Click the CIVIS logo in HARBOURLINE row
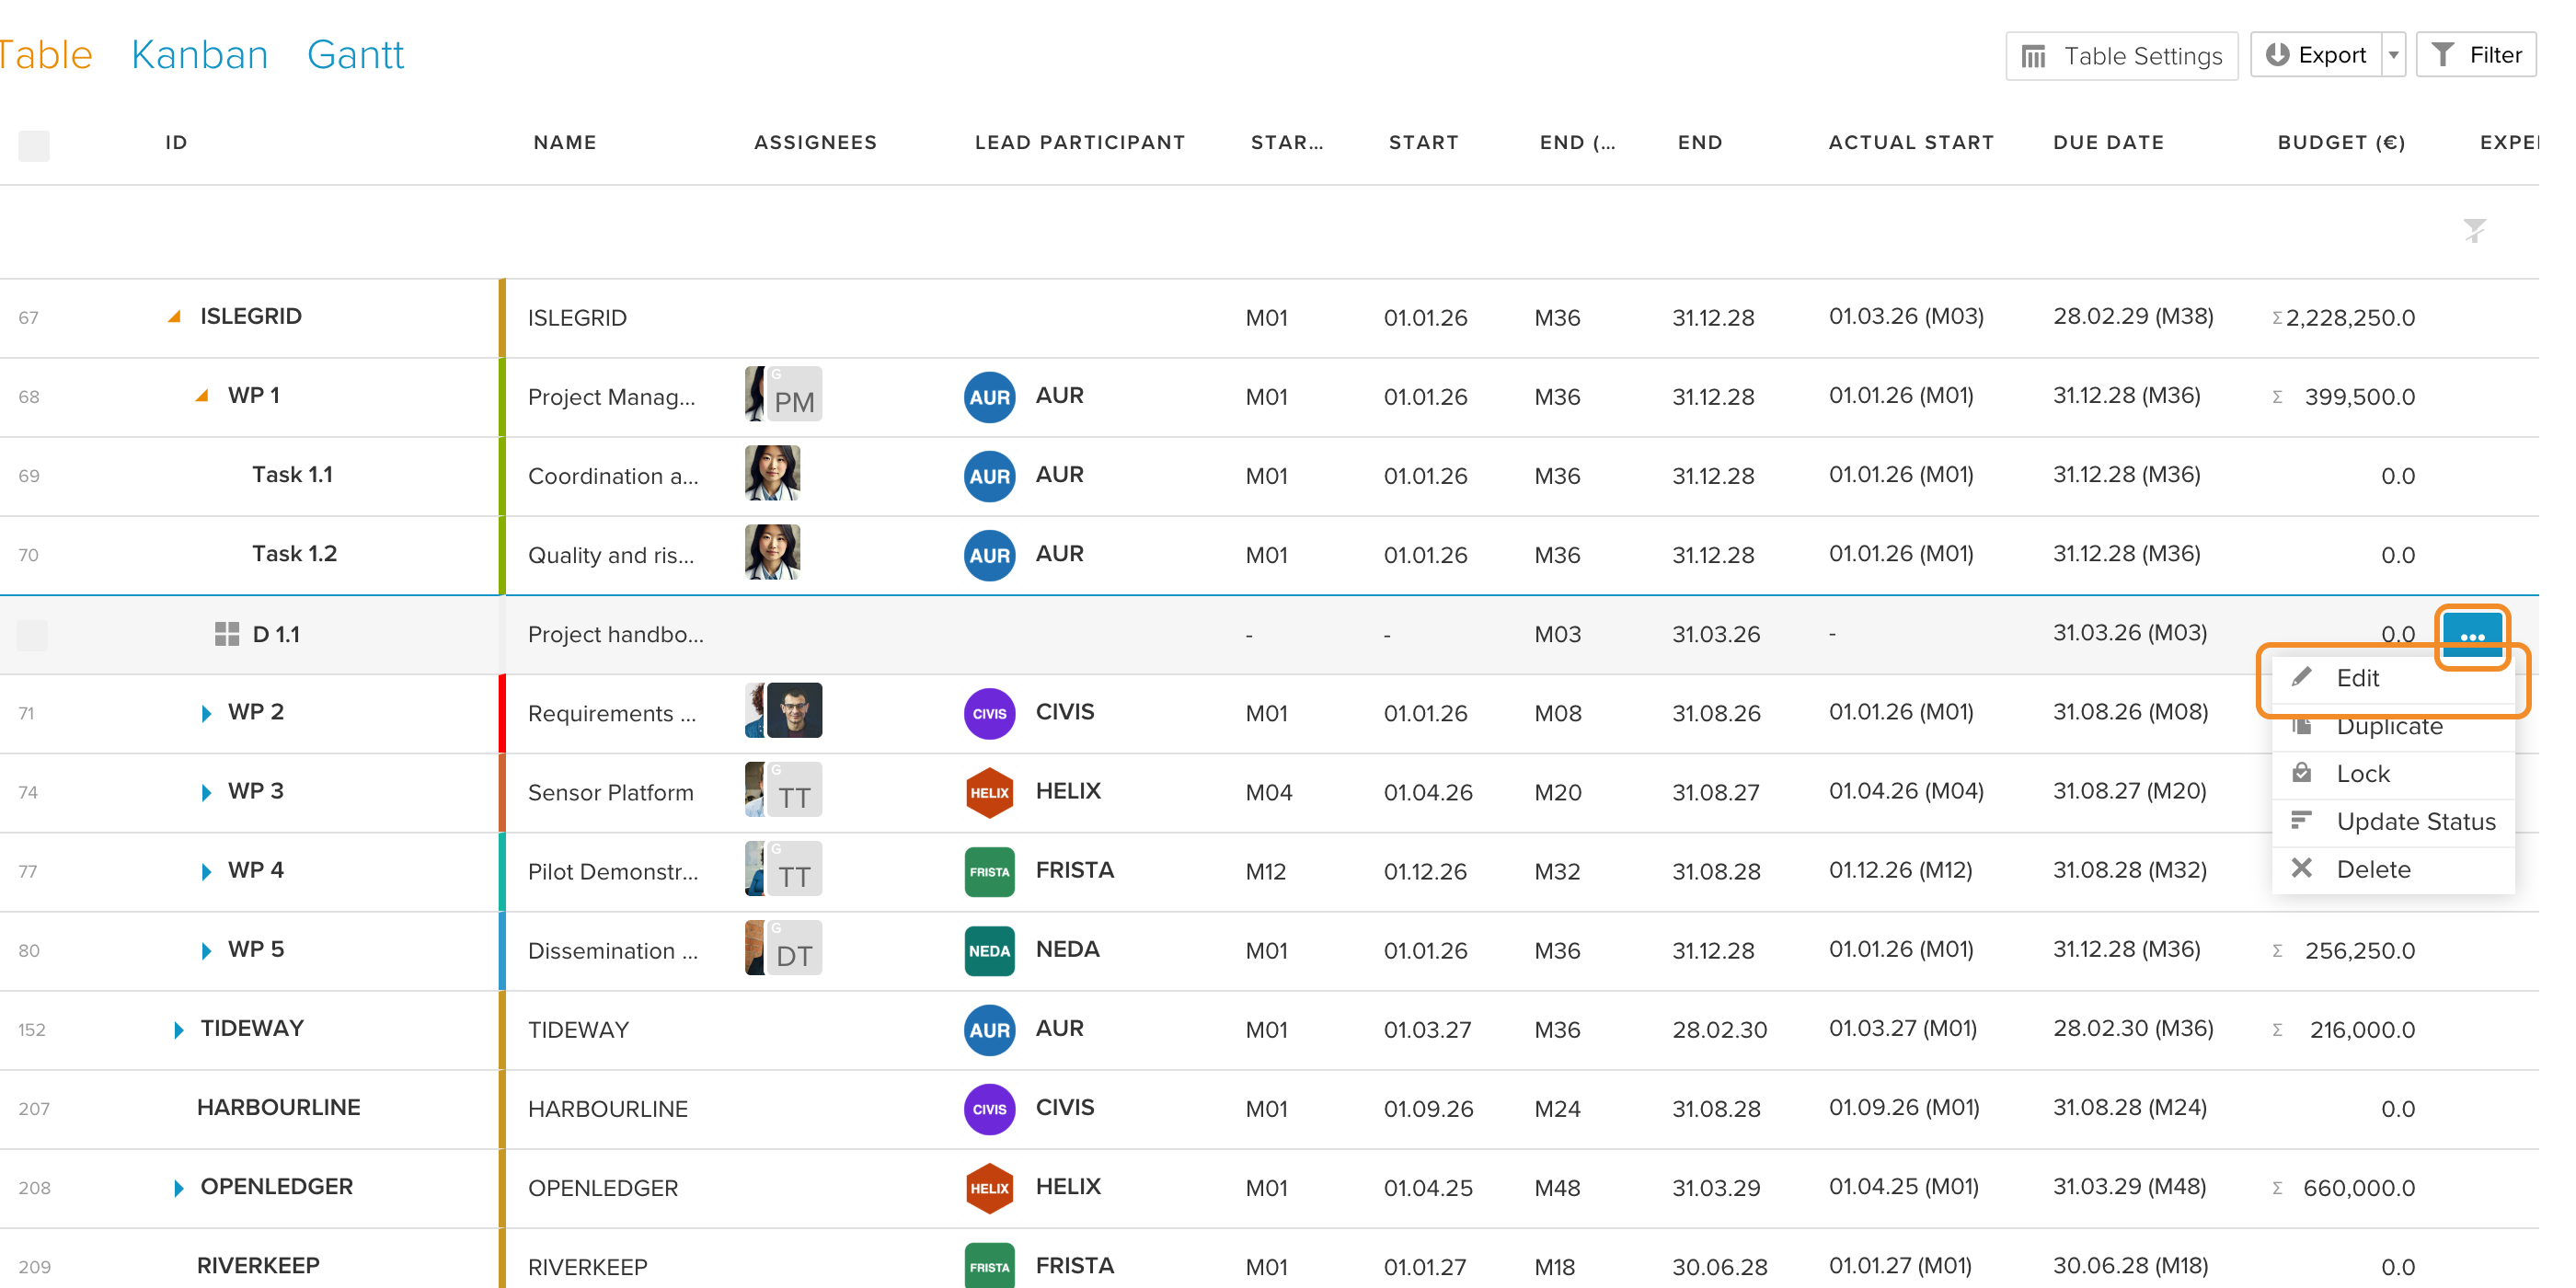This screenshot has width=2576, height=1288. pyautogui.click(x=989, y=1109)
